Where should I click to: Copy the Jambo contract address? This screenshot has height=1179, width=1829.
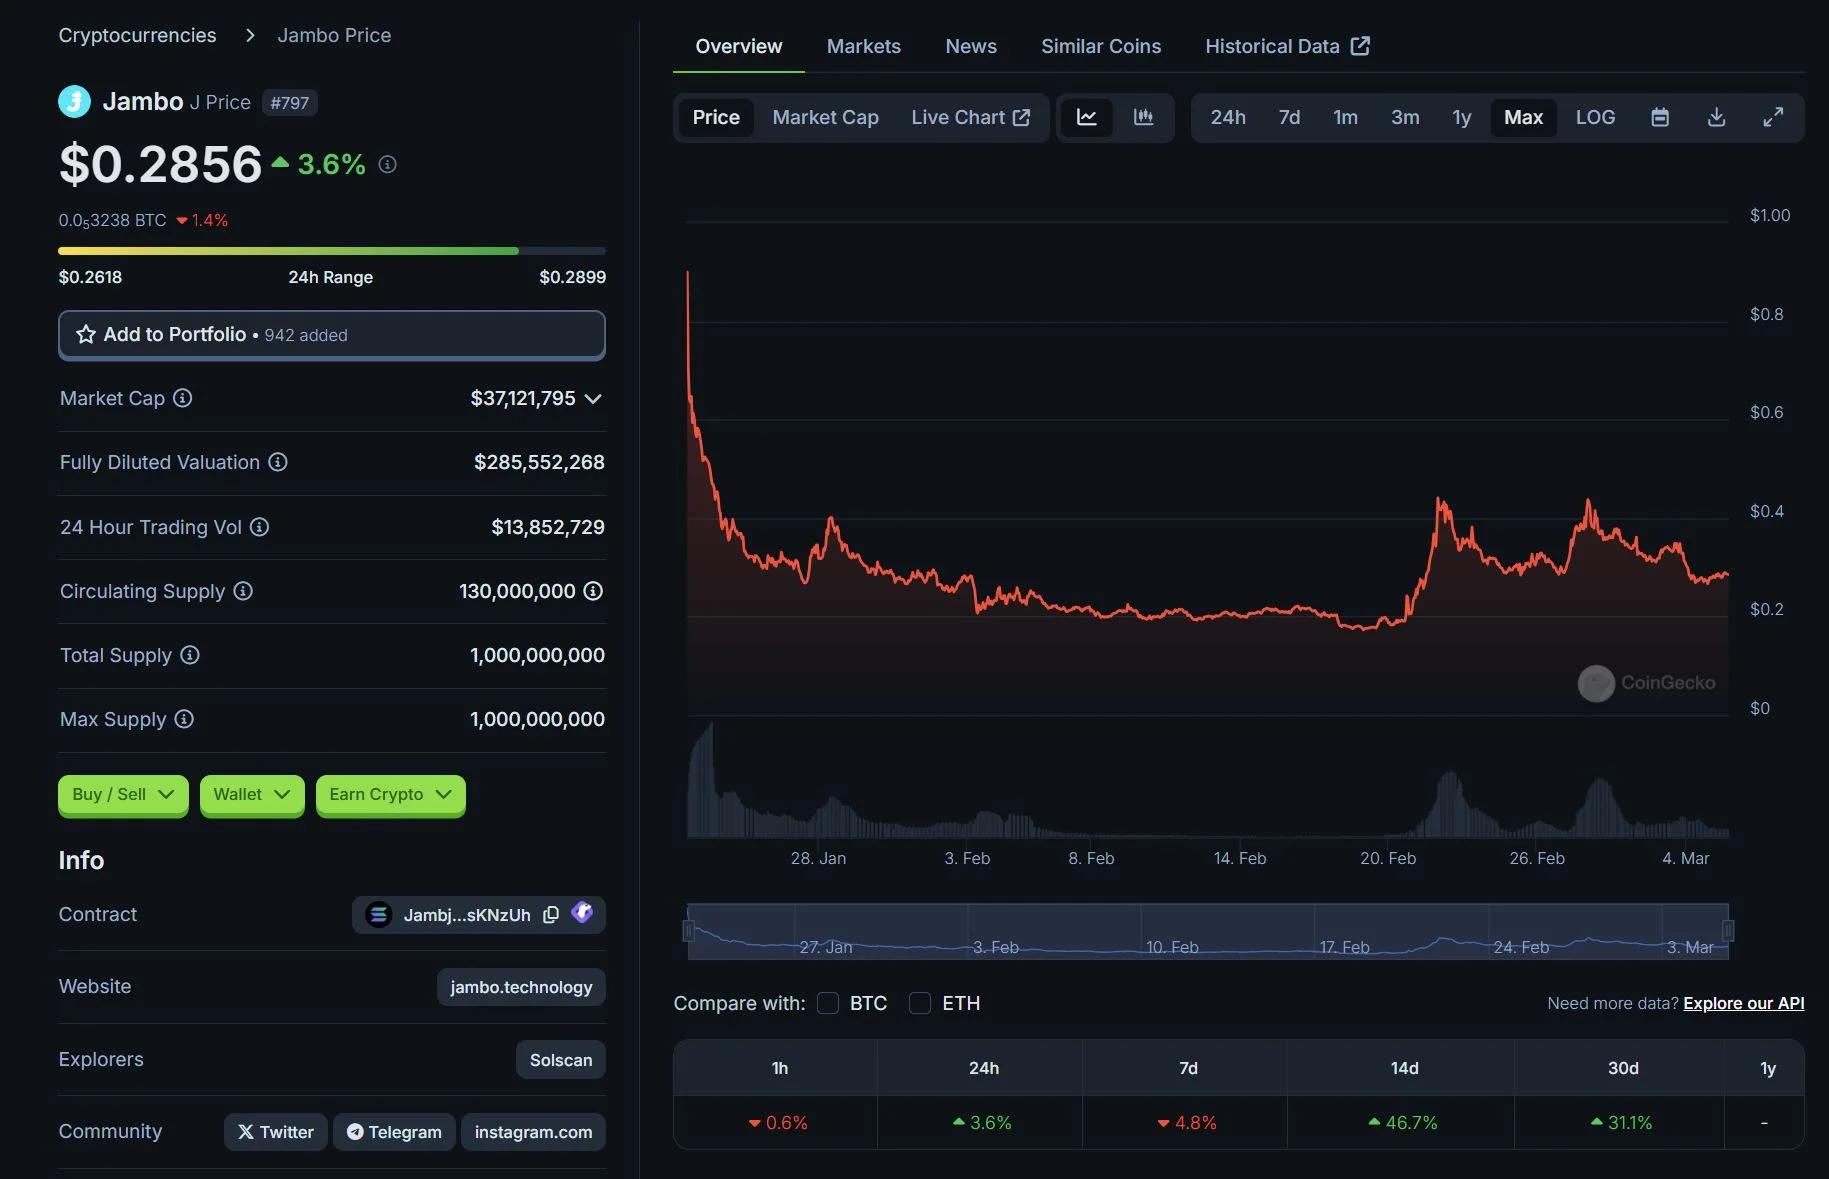pyautogui.click(x=551, y=914)
